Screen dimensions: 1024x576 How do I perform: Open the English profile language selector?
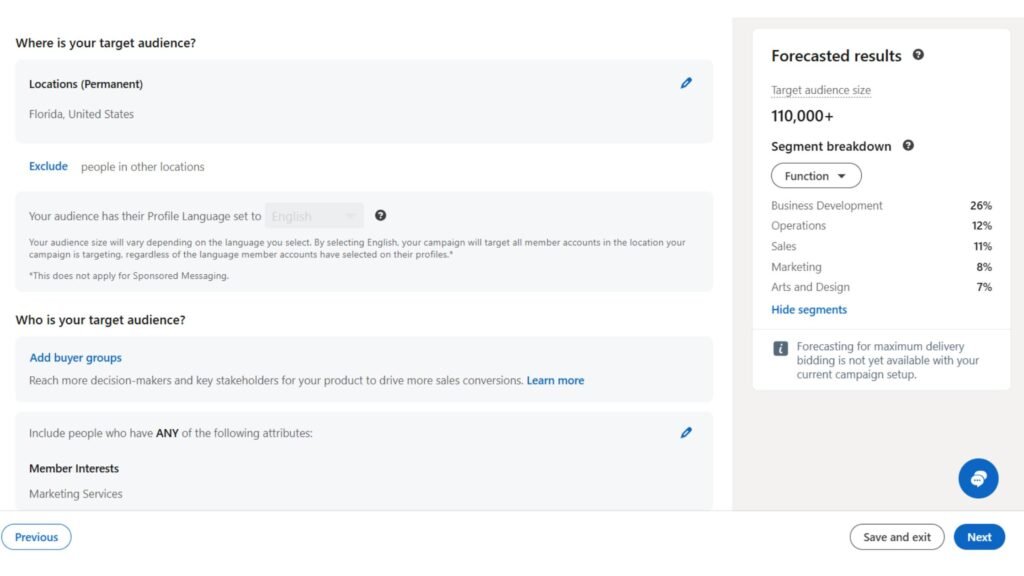[314, 215]
